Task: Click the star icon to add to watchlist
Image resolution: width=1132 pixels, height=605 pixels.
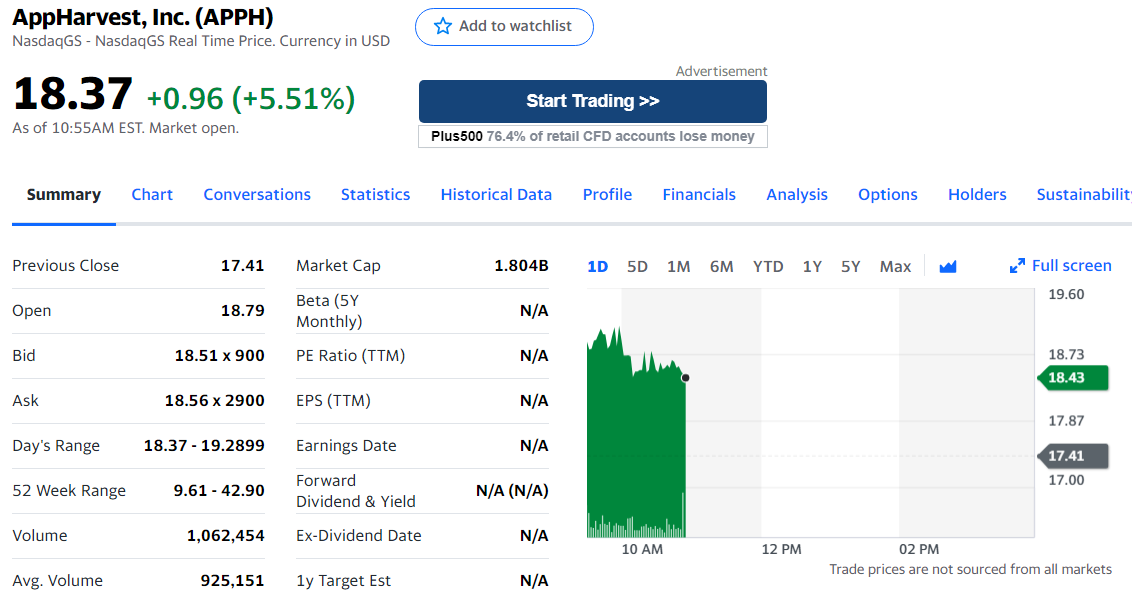Action: point(443,26)
